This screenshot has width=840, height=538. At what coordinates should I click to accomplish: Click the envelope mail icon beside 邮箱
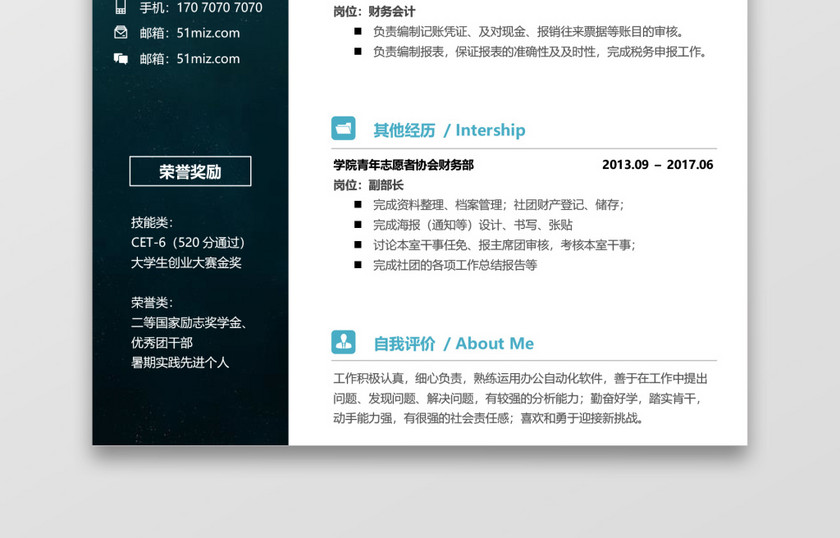point(121,33)
